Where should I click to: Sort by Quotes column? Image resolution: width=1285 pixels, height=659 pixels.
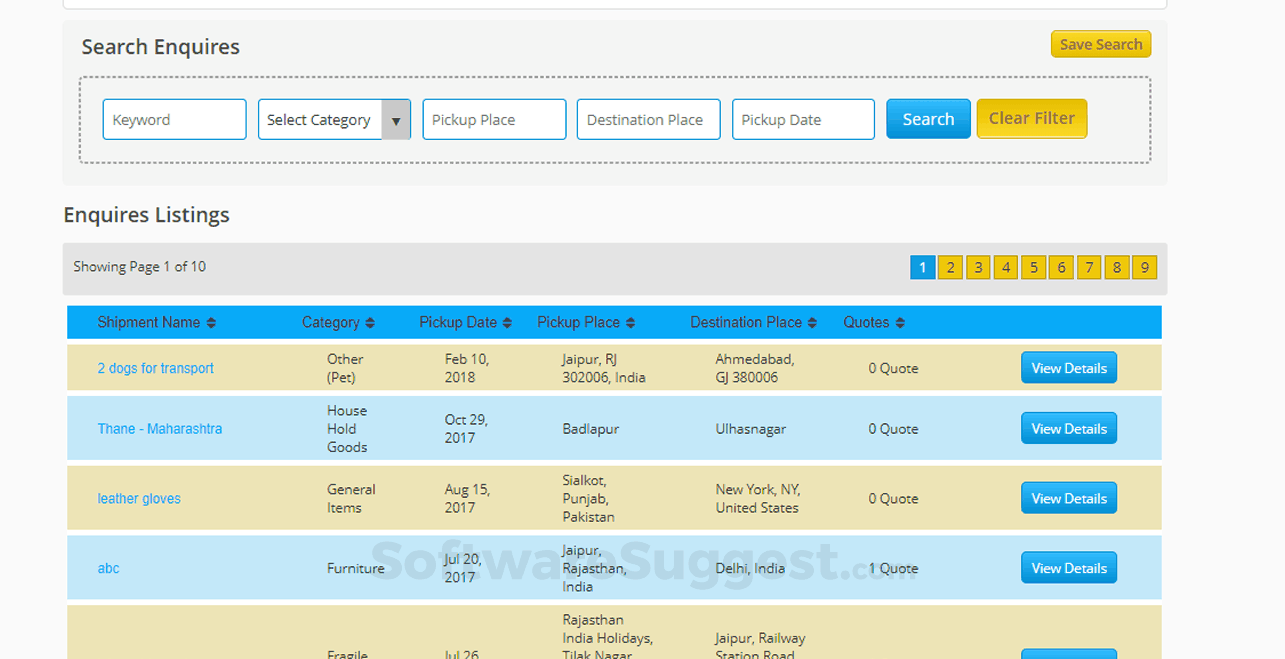(x=872, y=322)
